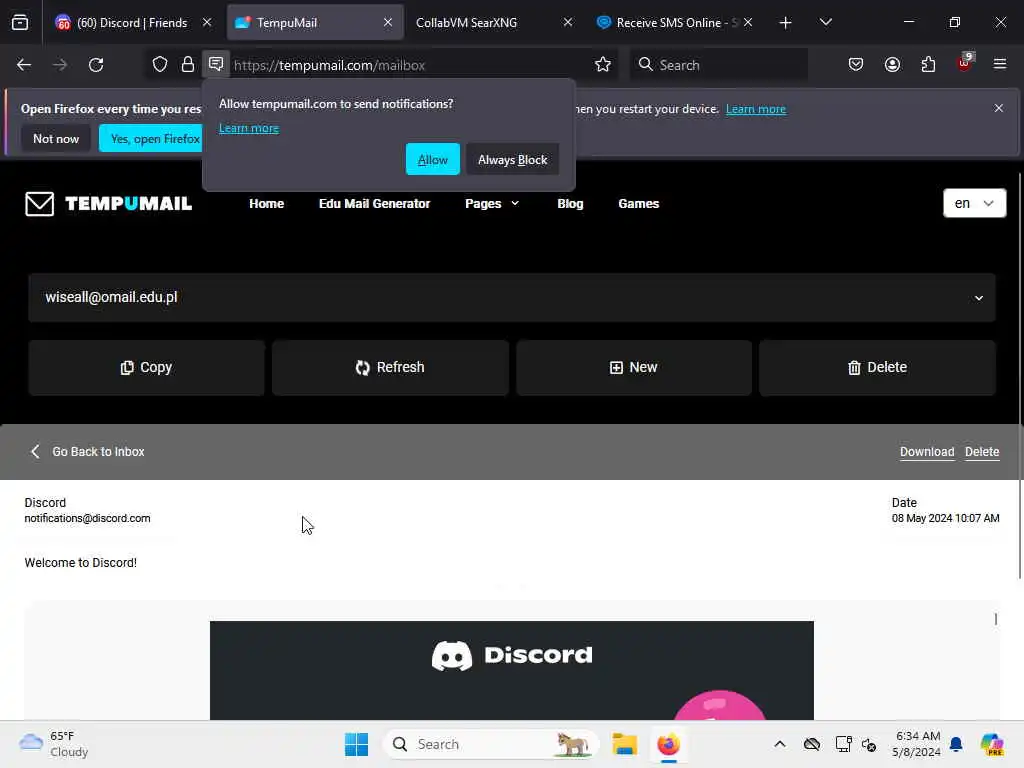Close the Discord Friends tab
This screenshot has width=1024, height=768.
click(x=207, y=22)
